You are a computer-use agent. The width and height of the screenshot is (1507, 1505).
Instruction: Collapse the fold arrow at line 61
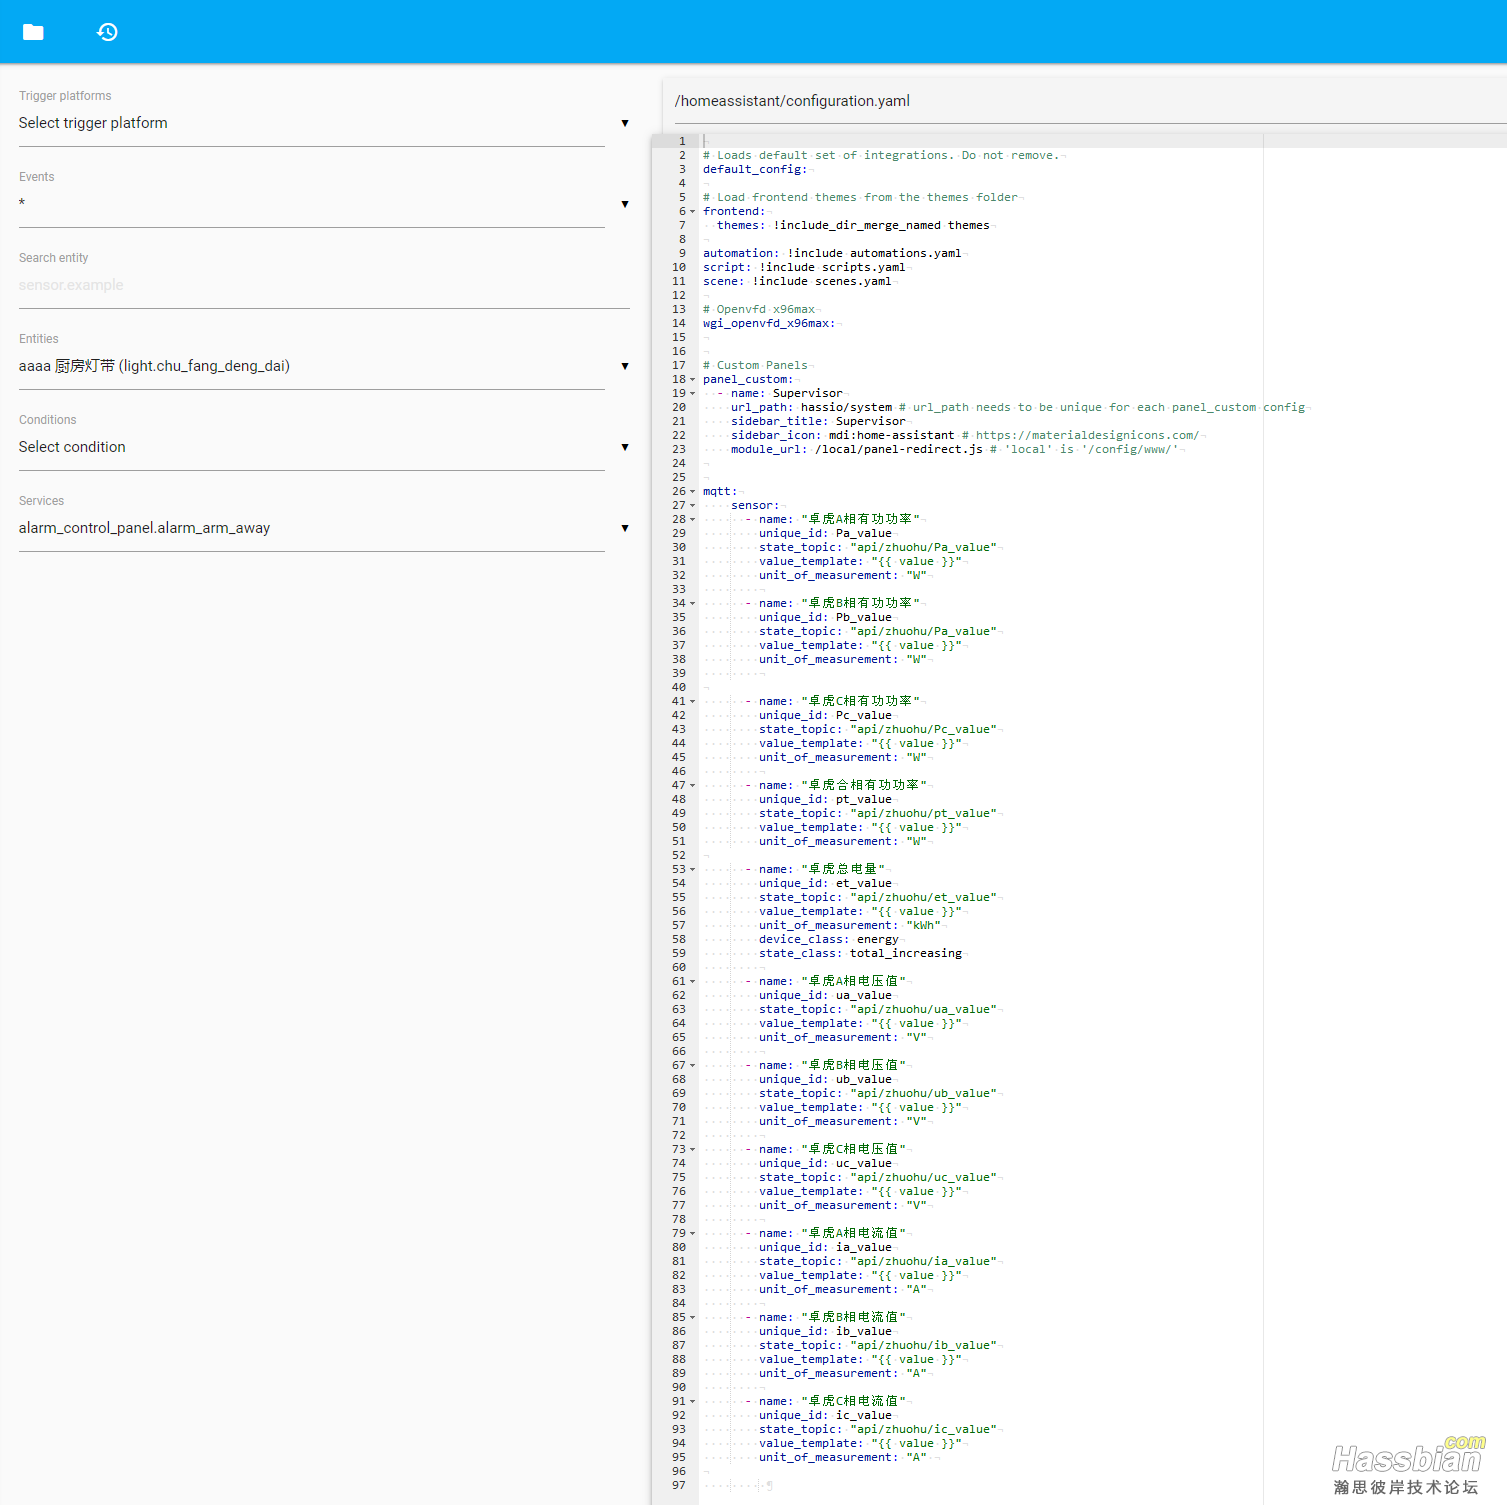693,982
